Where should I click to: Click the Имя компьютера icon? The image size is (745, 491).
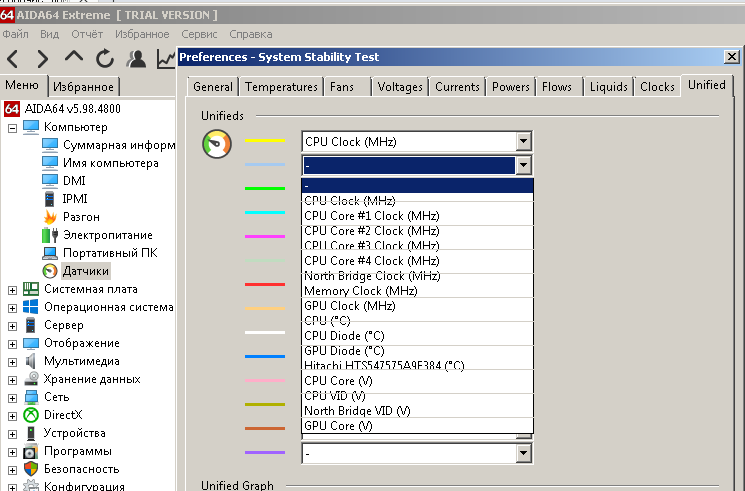click(50, 163)
